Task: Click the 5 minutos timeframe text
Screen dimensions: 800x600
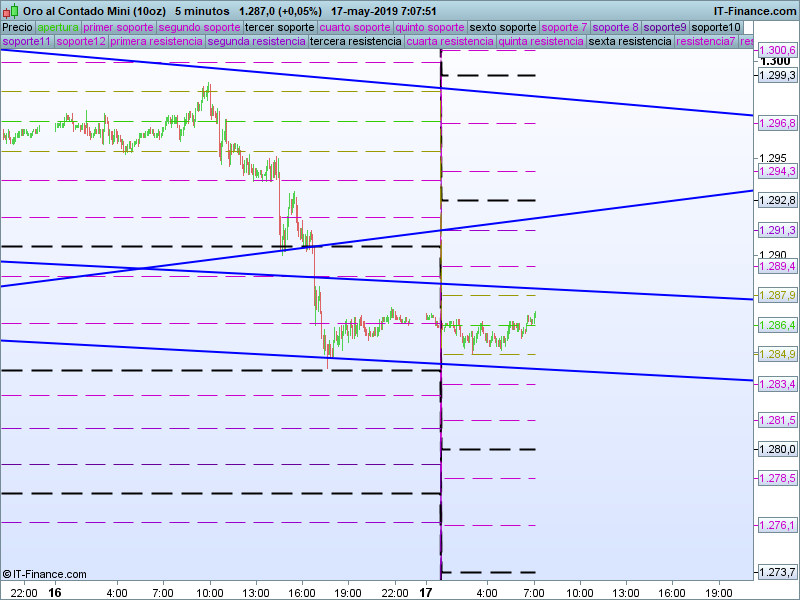Action: (x=202, y=11)
